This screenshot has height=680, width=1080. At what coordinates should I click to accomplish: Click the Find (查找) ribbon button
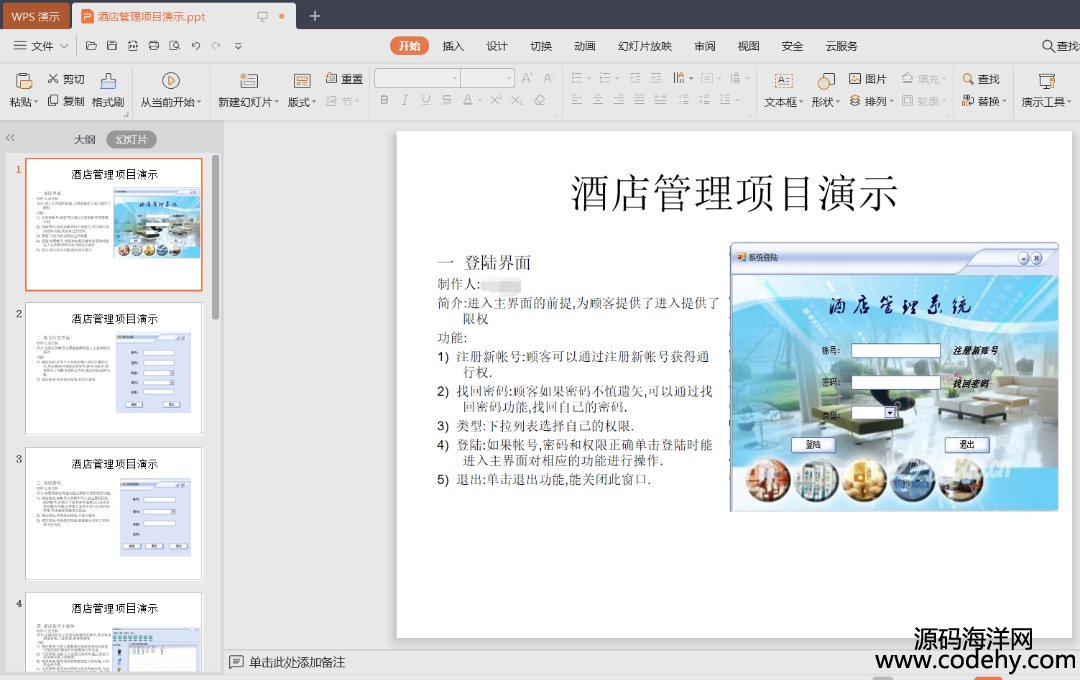coord(981,79)
